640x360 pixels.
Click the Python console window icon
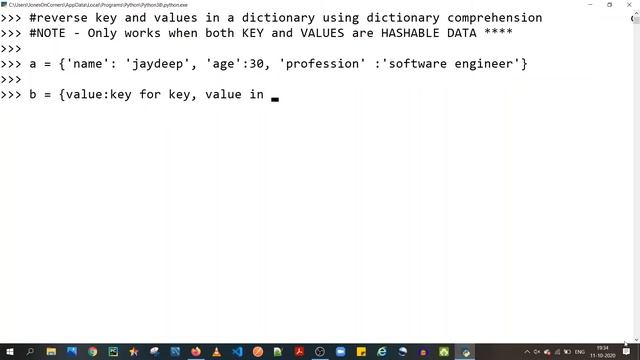click(x=4, y=4)
